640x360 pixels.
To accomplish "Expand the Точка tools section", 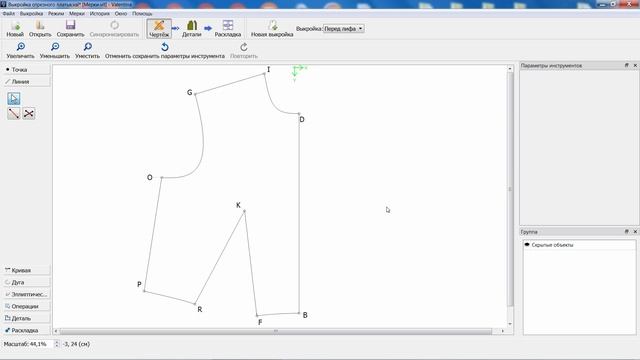I will tap(27, 70).
